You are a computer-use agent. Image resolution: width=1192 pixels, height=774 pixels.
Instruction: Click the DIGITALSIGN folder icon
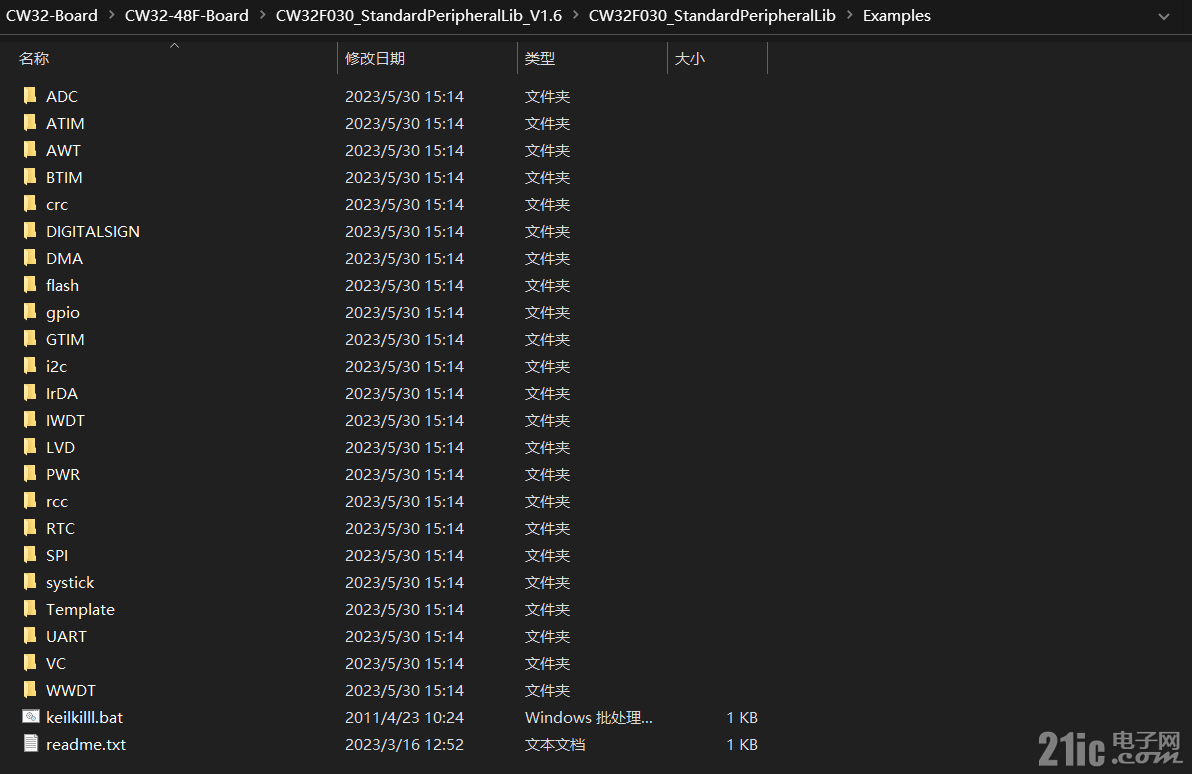coord(30,231)
